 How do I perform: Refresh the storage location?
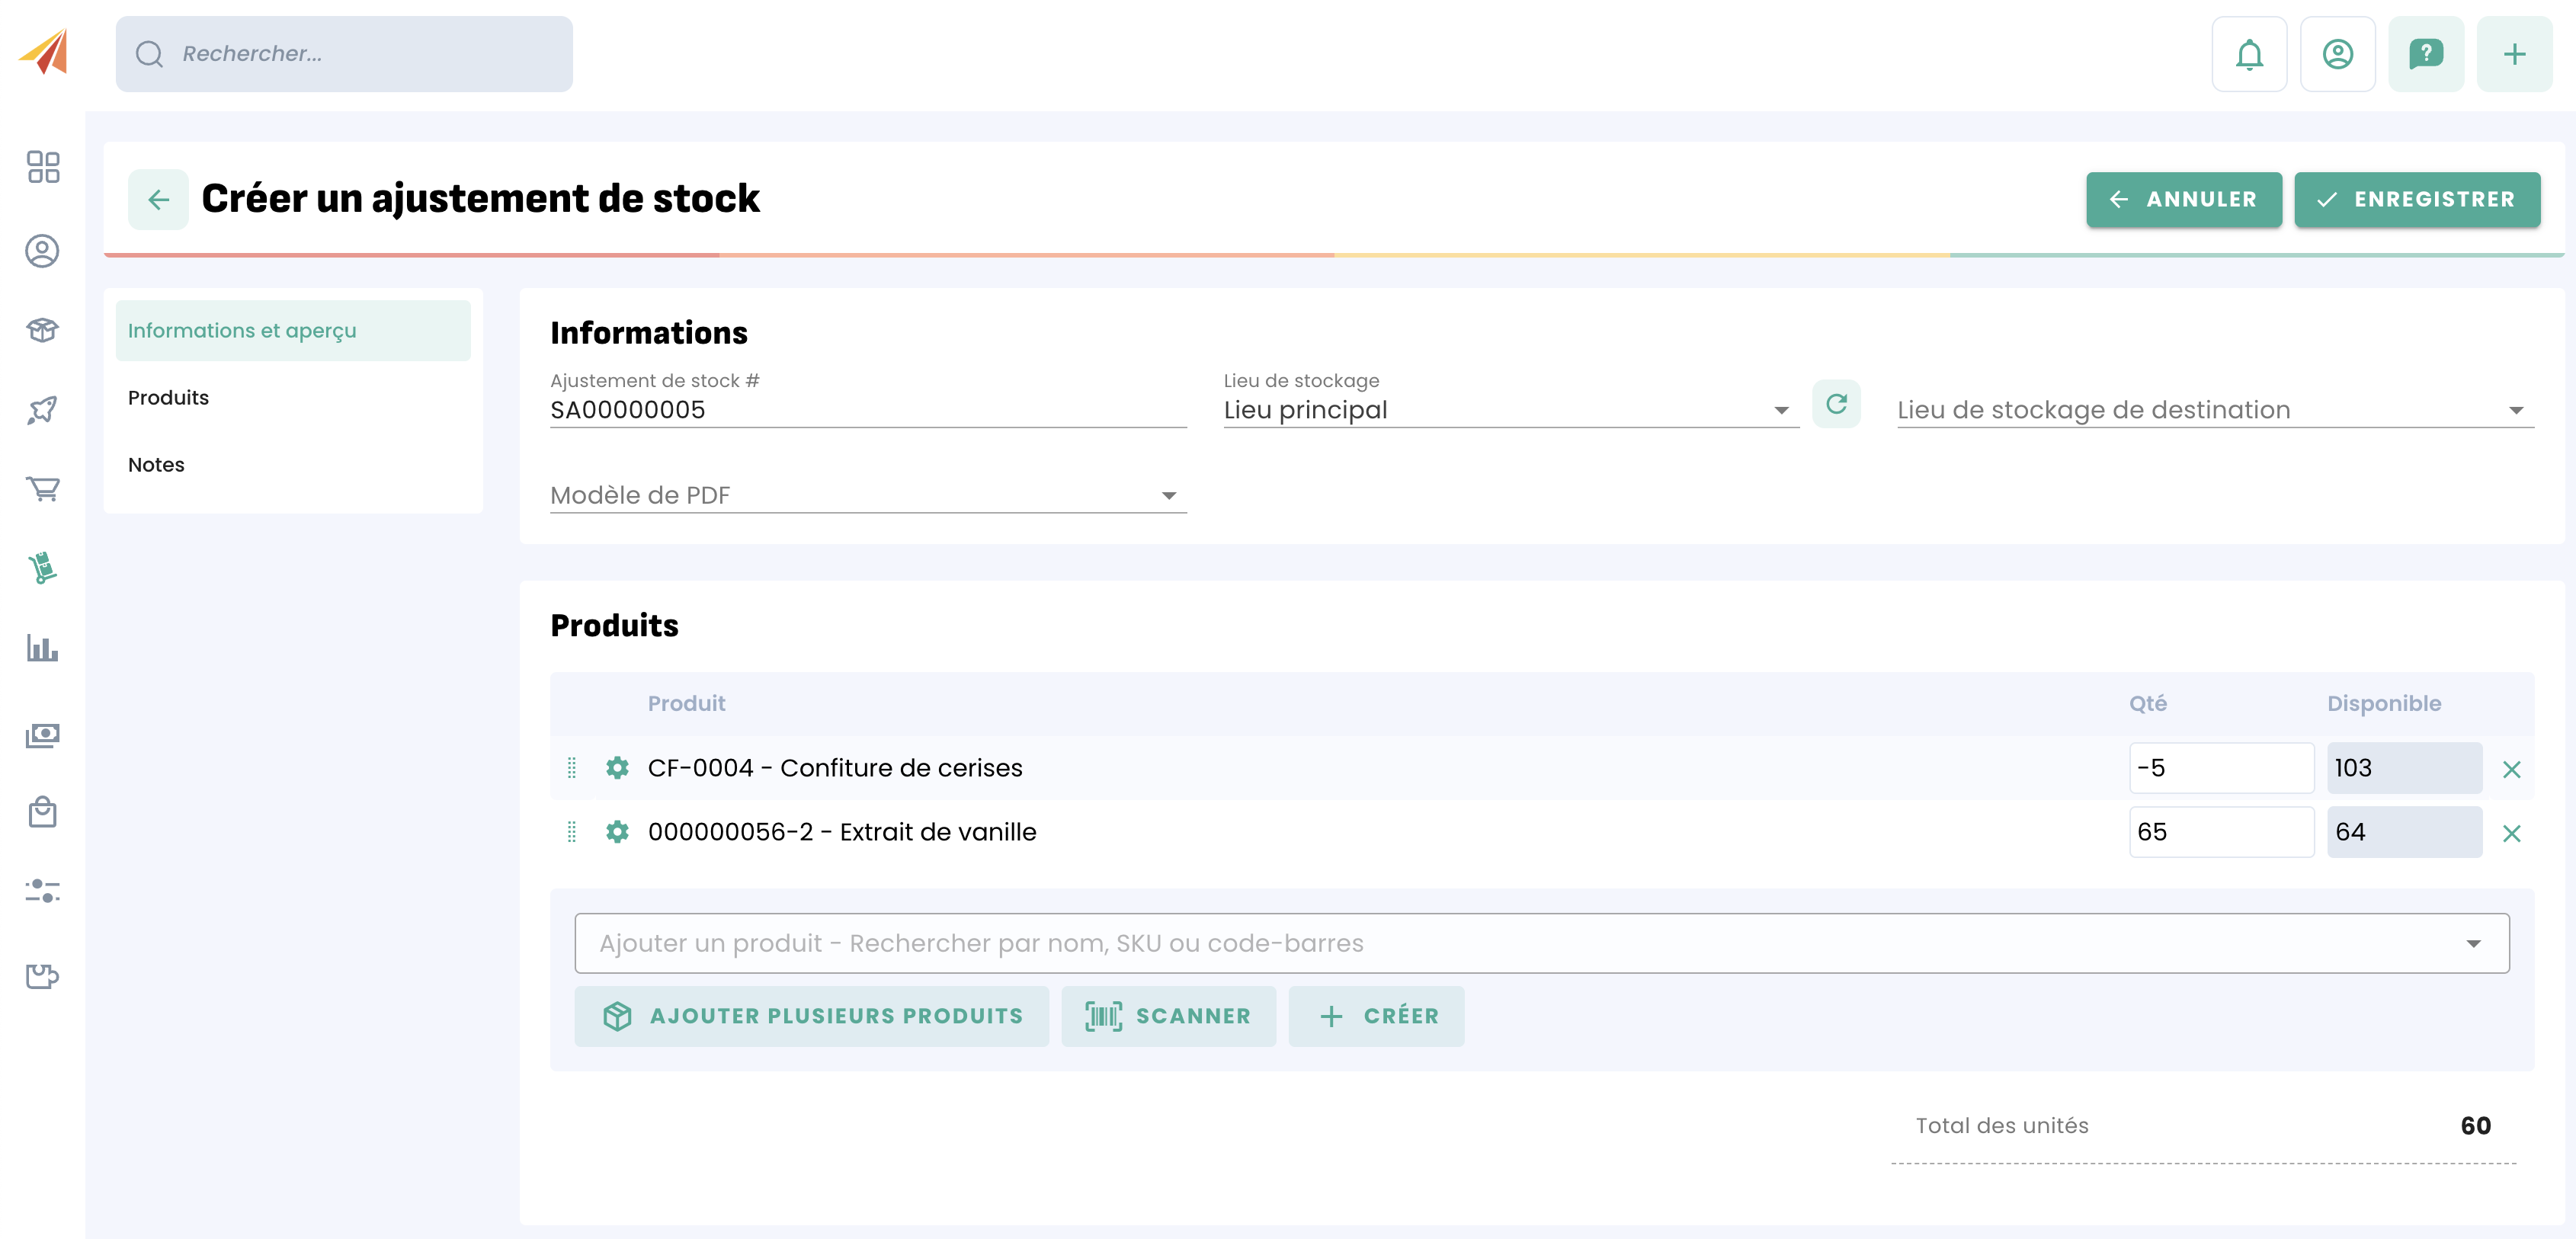click(1836, 404)
